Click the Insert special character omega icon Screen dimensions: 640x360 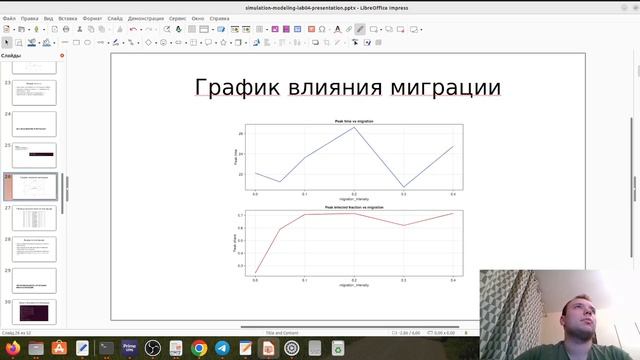pos(322,29)
